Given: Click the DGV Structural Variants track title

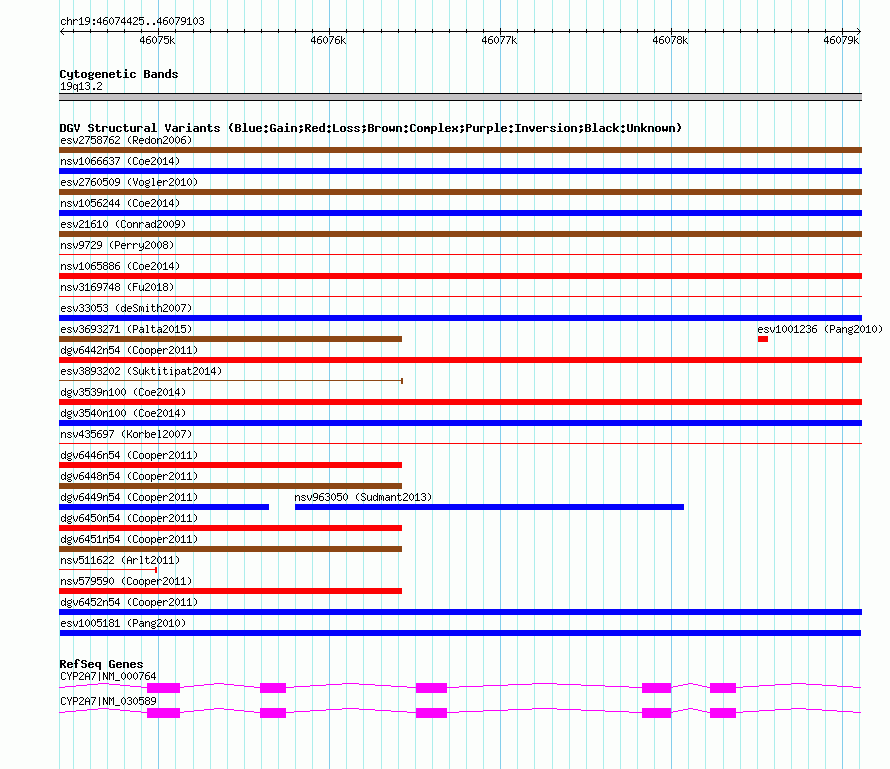Looking at the screenshot, I should tap(371, 128).
